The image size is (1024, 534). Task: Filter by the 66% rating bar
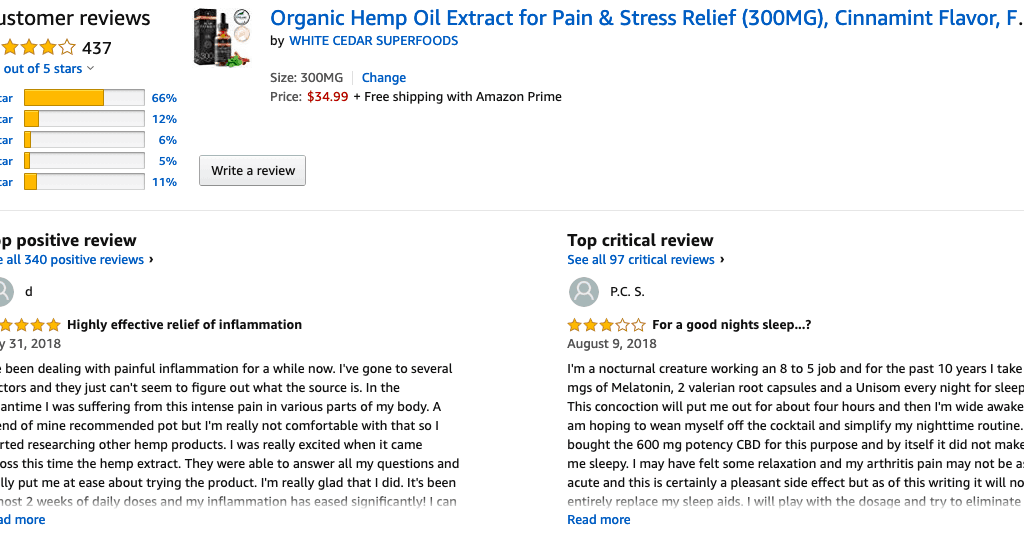click(x=84, y=98)
